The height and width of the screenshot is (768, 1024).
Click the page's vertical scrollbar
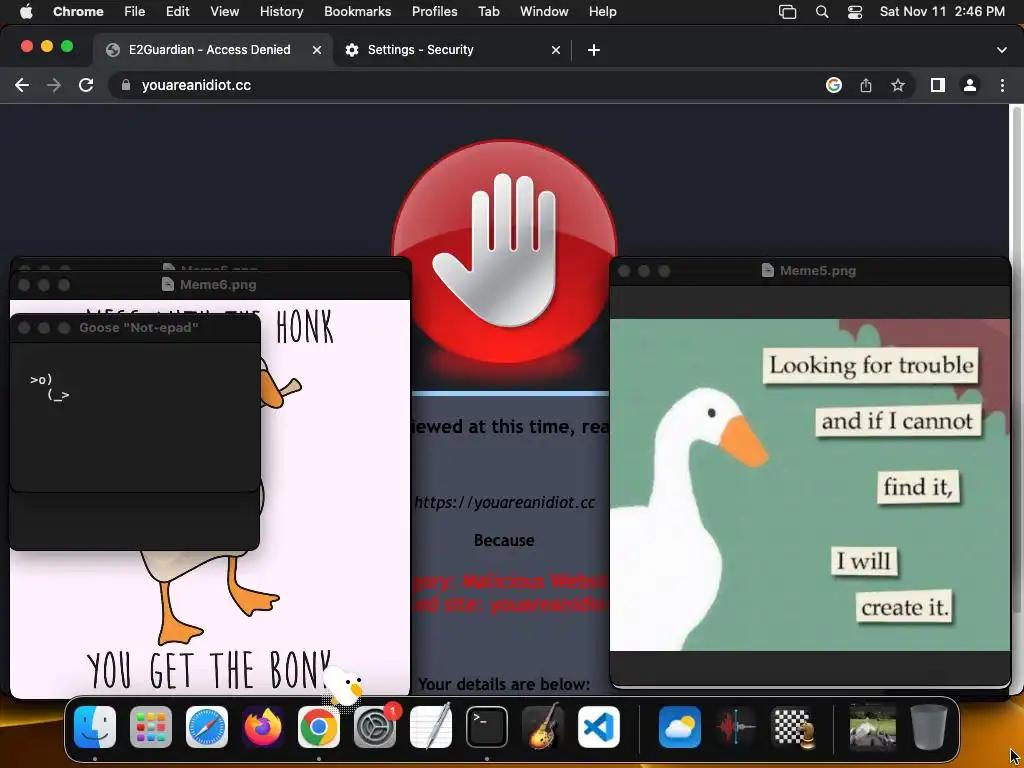(1017, 359)
